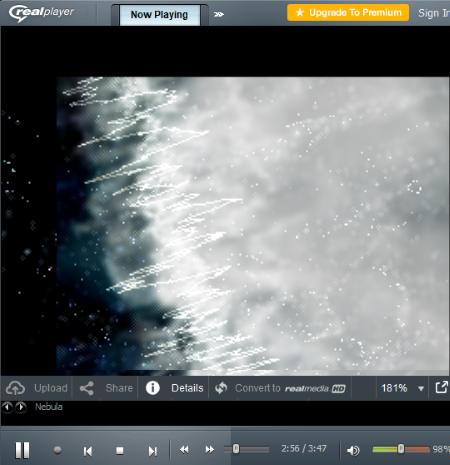450x465 pixels.
Task: Skip to the previous track
Action: 88,451
